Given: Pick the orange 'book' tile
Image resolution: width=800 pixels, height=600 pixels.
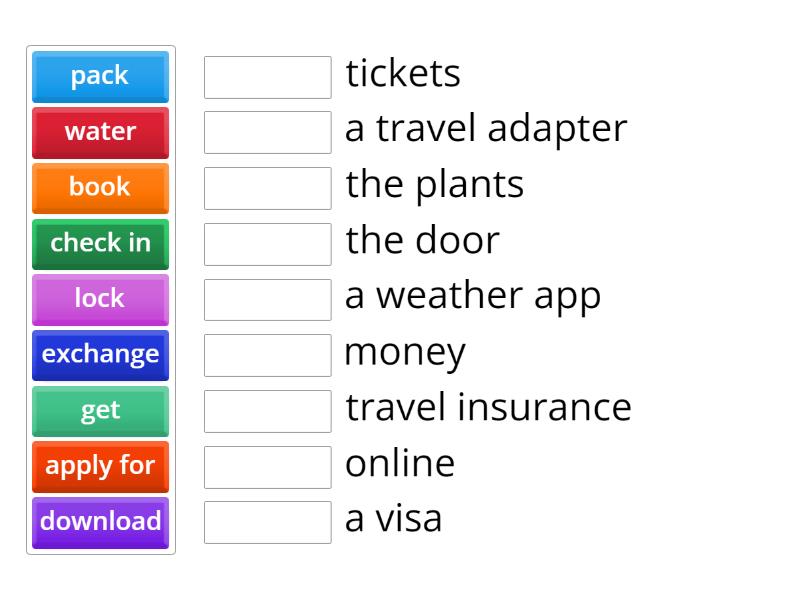Looking at the screenshot, I should pos(100,187).
